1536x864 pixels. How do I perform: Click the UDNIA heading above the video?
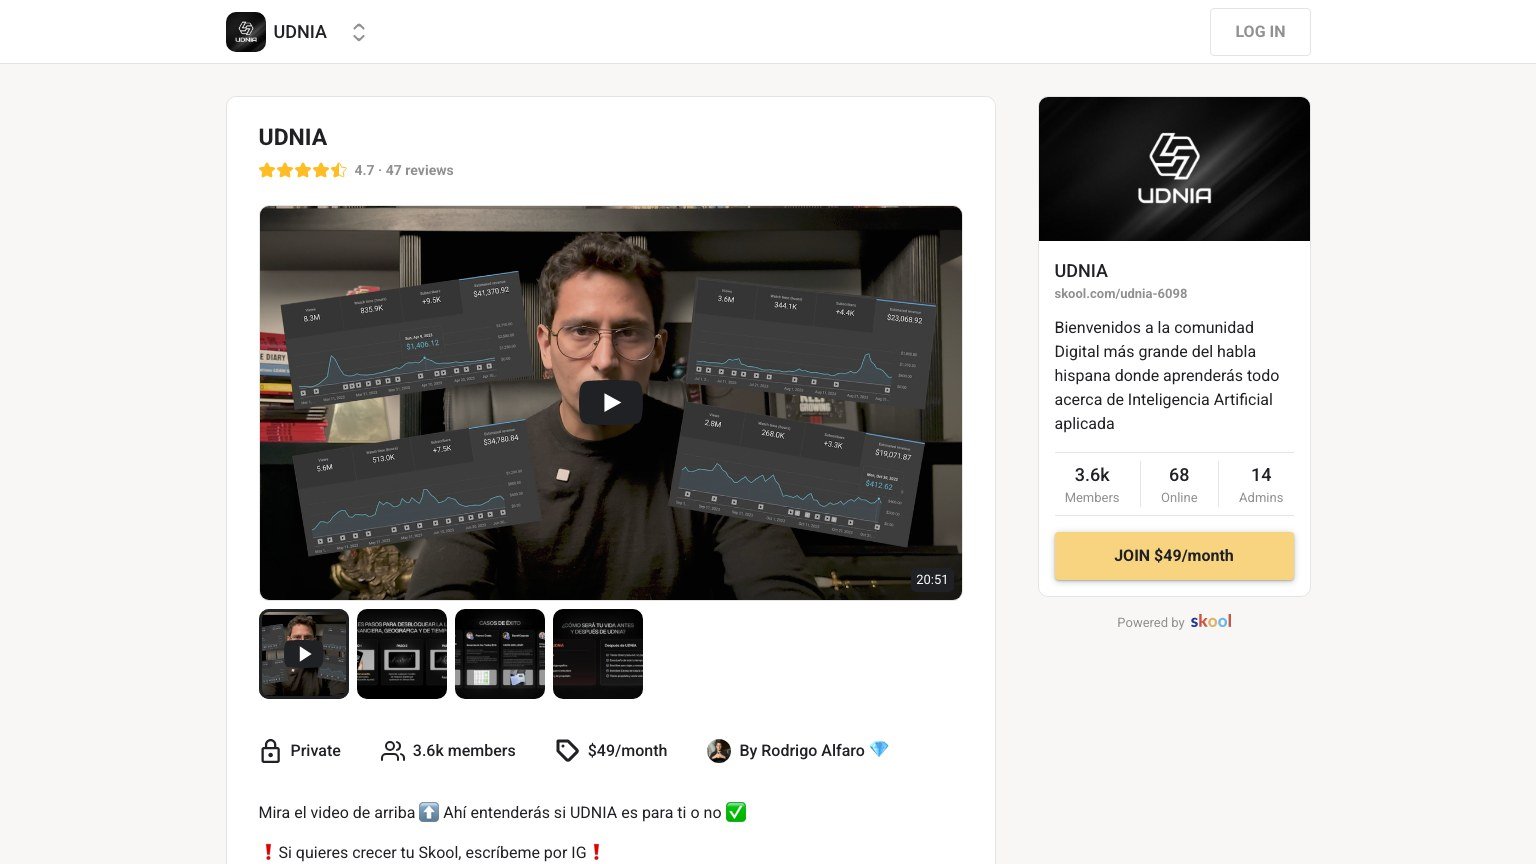point(293,137)
